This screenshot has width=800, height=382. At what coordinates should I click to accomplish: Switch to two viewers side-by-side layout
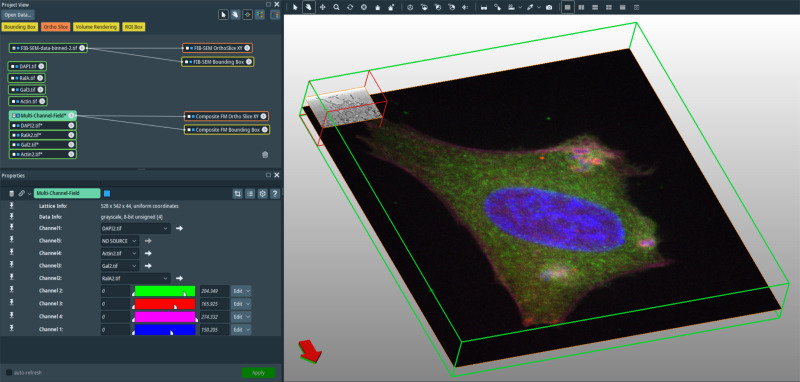[581, 7]
